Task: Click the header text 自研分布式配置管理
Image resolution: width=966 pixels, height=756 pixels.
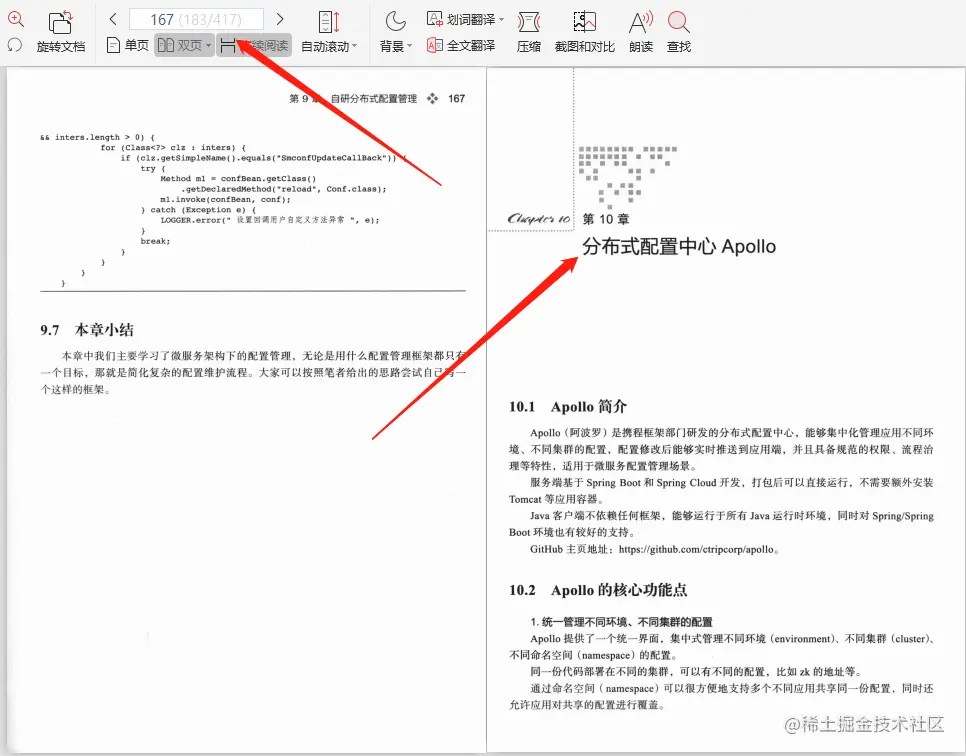Action: [x=374, y=99]
